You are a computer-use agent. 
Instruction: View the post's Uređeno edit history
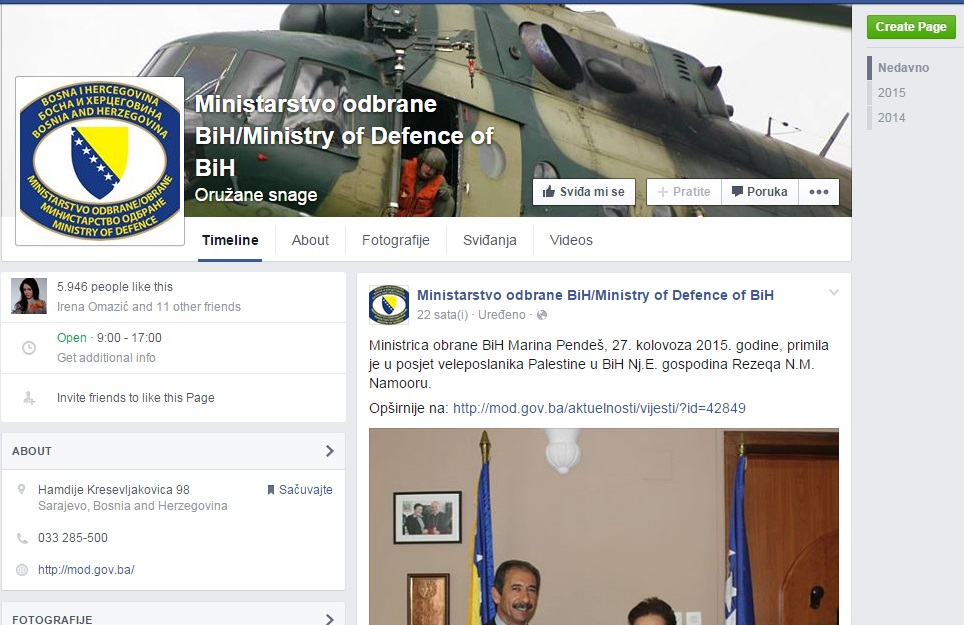[502, 315]
